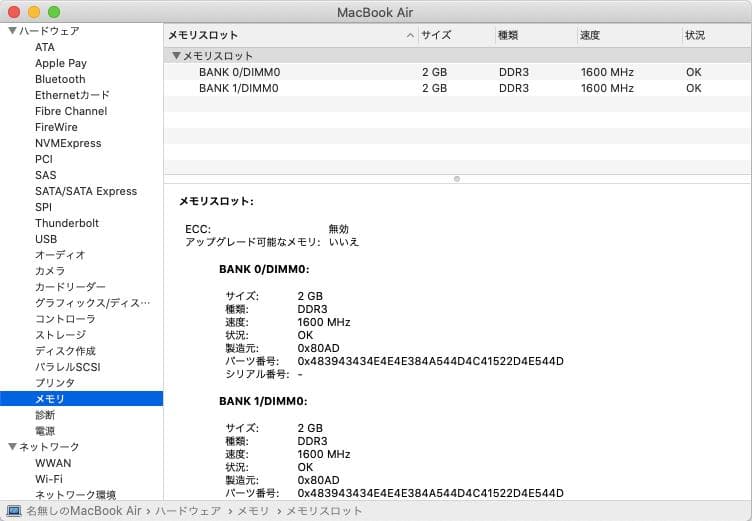Click the BANK 0 製造元 0x80AD value
This screenshot has height=521, width=752.
tap(318, 348)
